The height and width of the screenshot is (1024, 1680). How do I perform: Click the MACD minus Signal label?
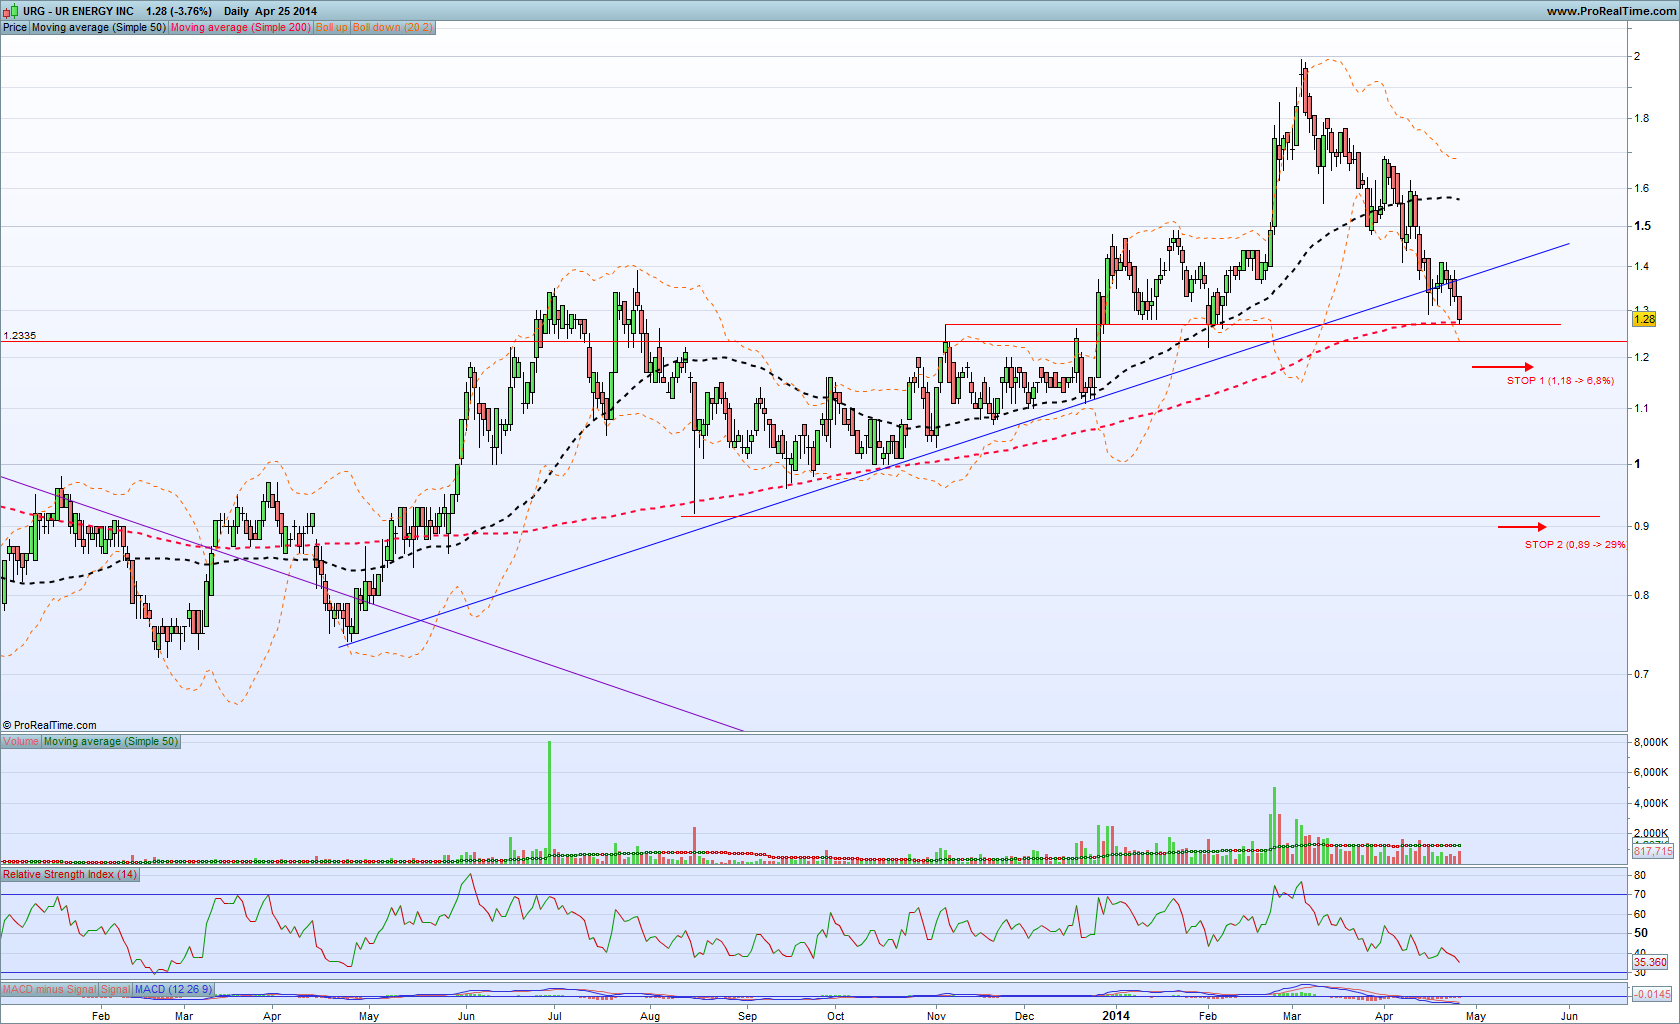coord(50,990)
